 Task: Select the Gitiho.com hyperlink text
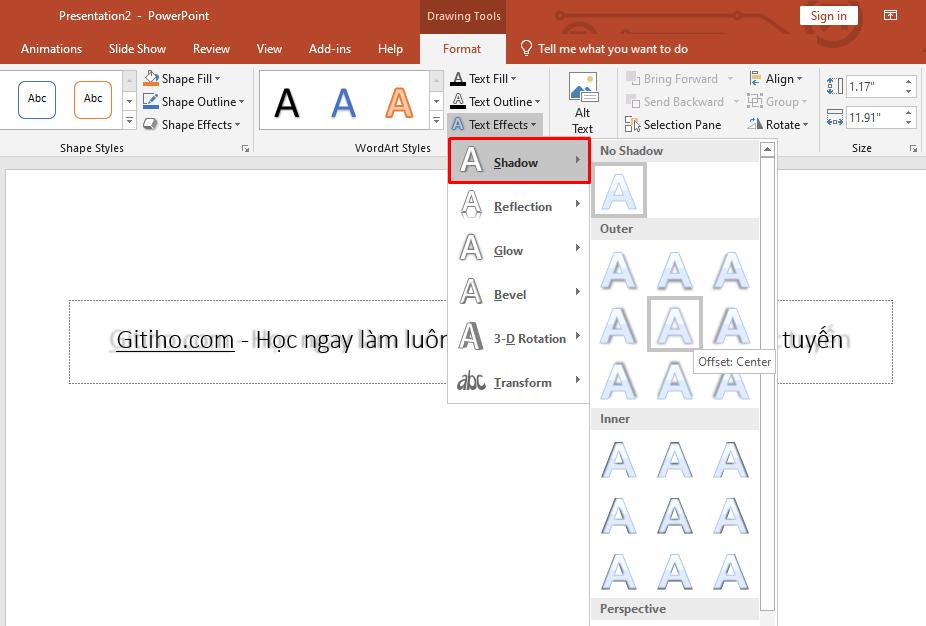tap(174, 340)
